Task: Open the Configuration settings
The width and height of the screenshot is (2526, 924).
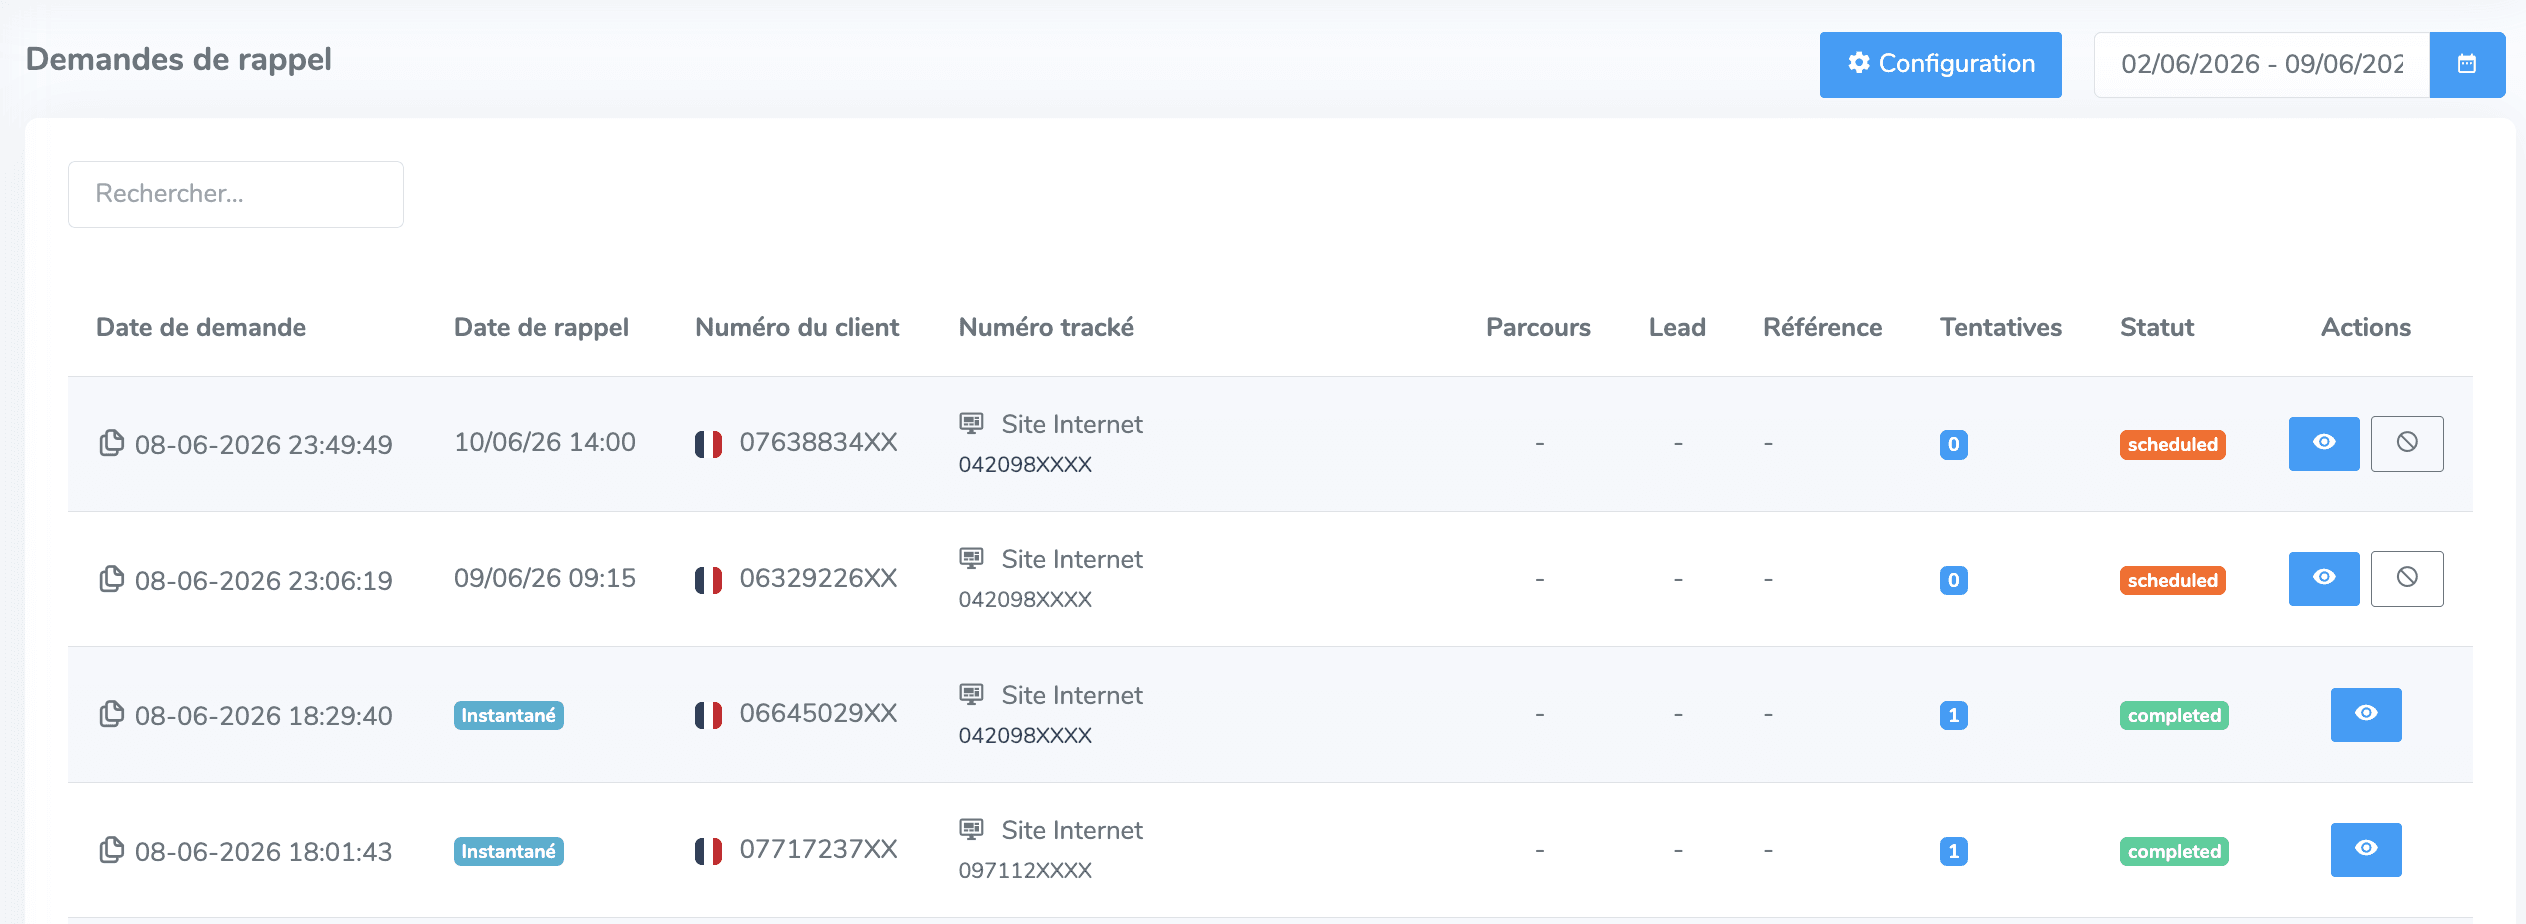Action: [x=1940, y=65]
